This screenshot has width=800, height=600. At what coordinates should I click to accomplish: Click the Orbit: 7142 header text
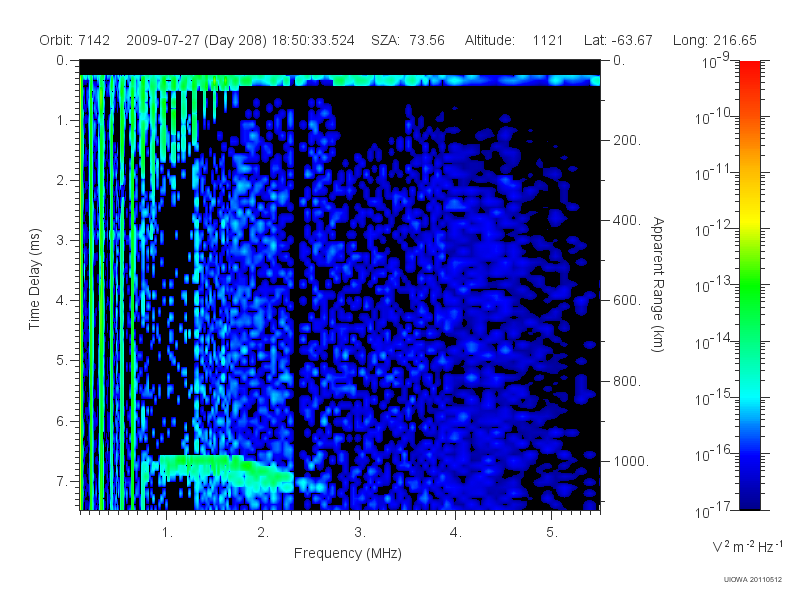[74, 40]
